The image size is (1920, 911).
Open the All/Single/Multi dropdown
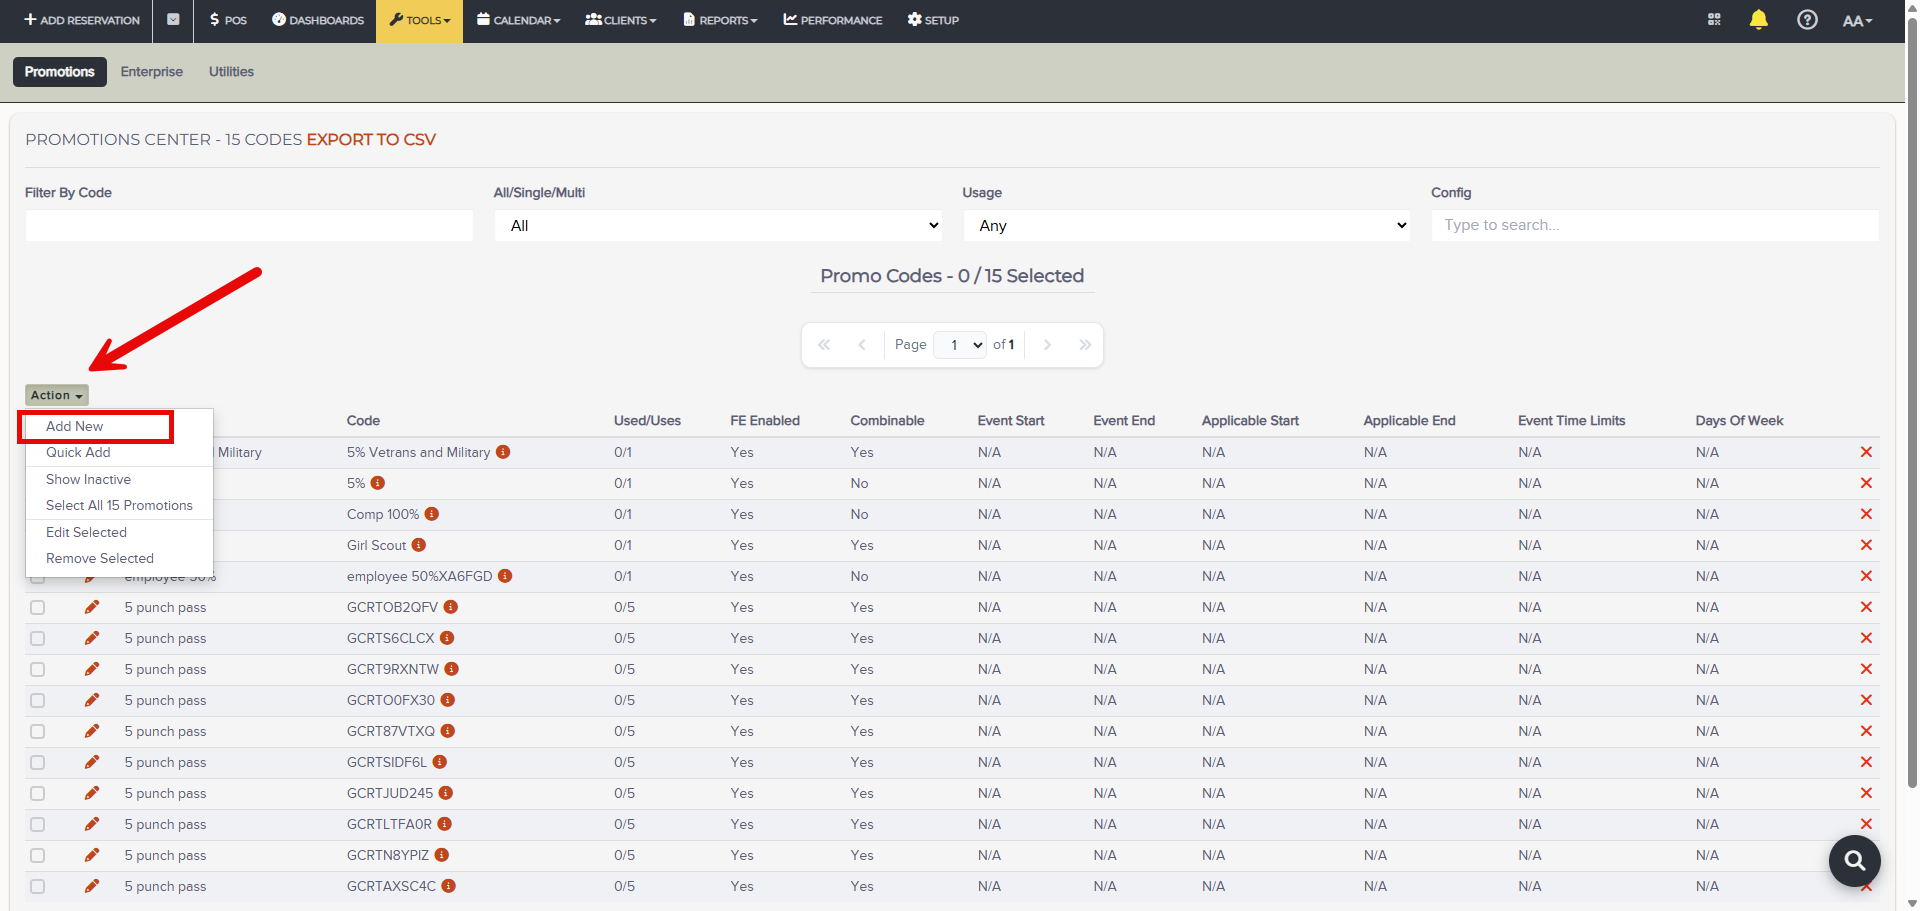point(718,225)
